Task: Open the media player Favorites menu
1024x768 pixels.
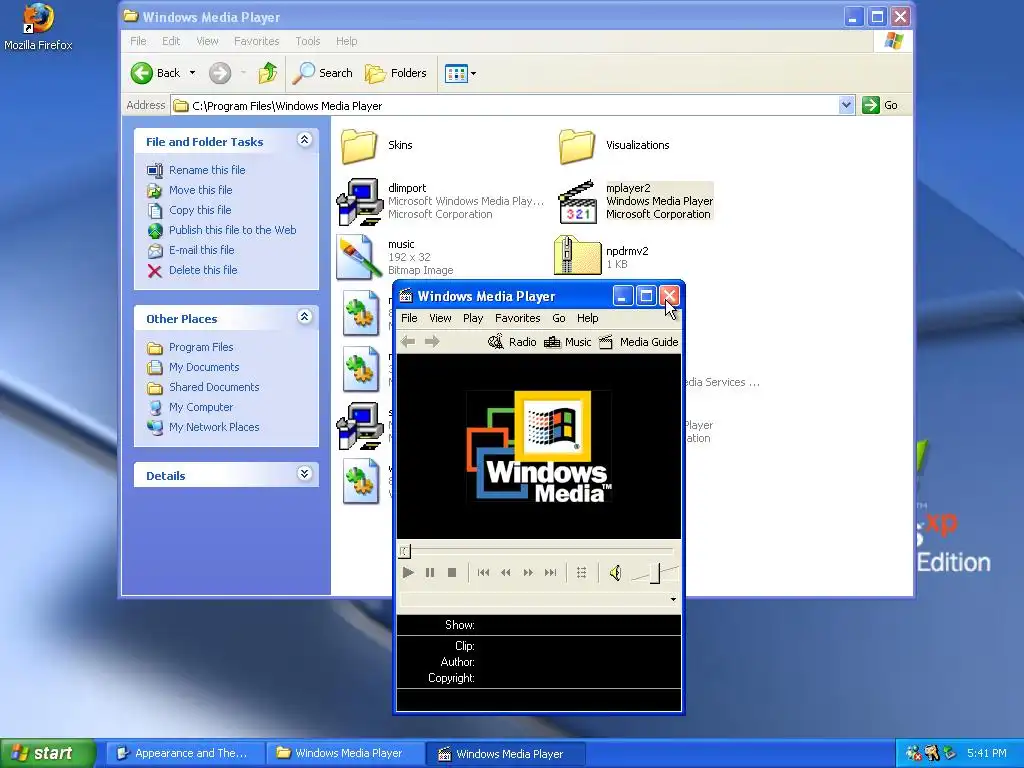Action: (517, 318)
